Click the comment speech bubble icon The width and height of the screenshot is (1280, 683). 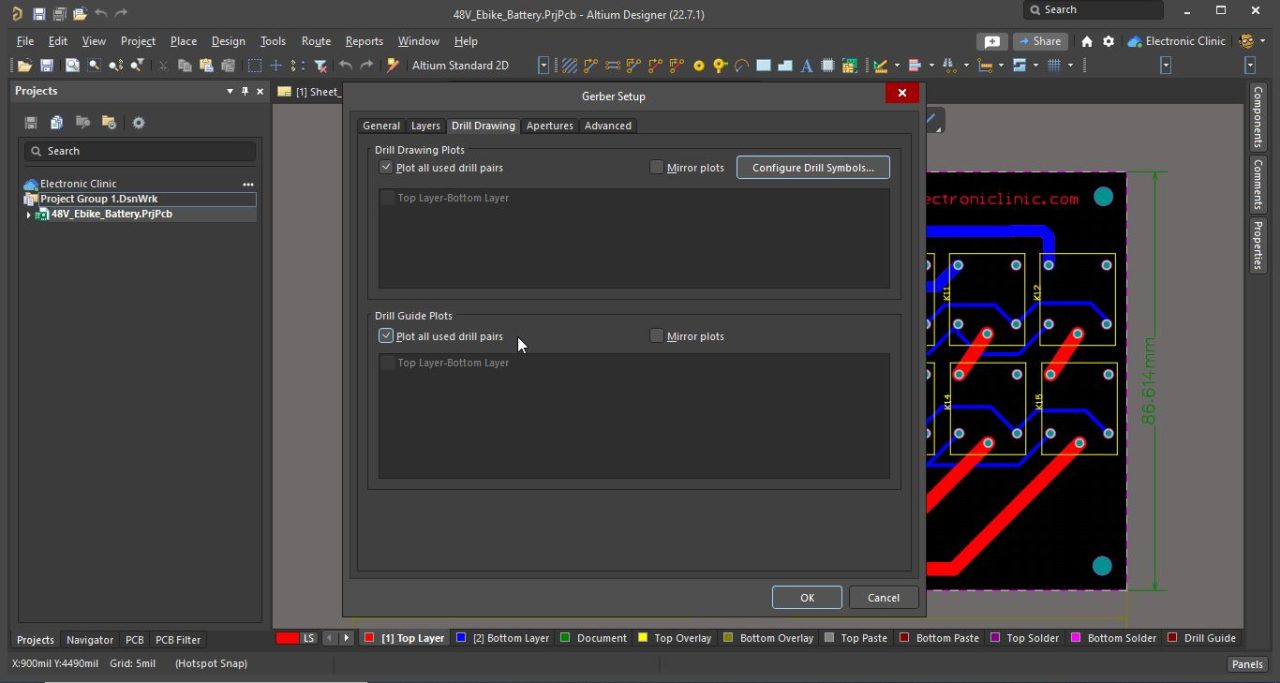991,41
